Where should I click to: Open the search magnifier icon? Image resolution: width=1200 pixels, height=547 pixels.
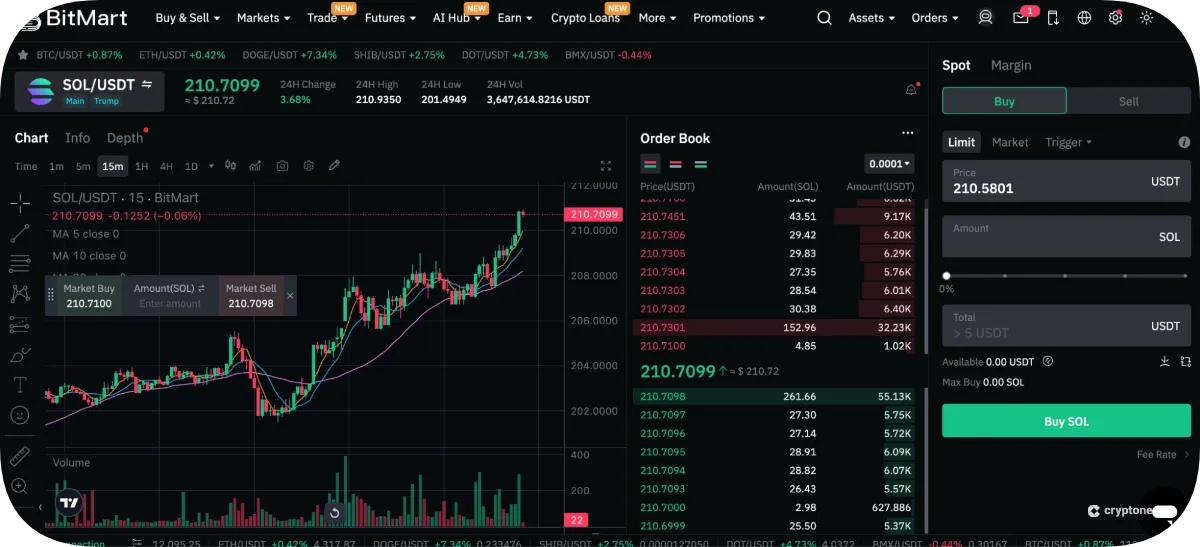(824, 18)
